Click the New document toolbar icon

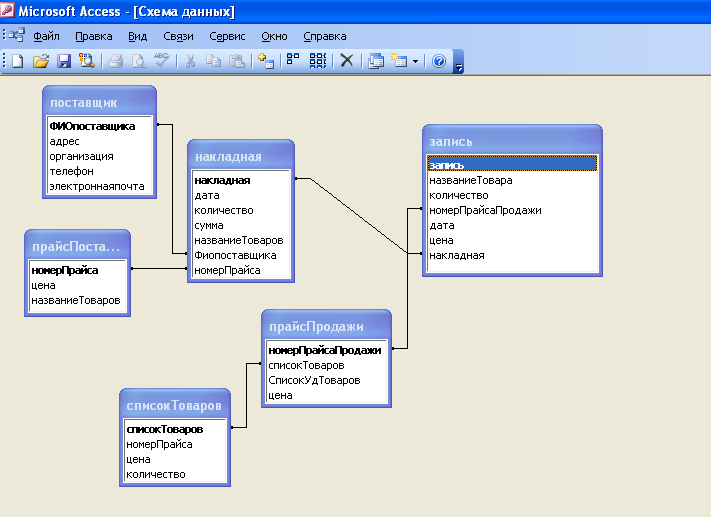(x=17, y=61)
